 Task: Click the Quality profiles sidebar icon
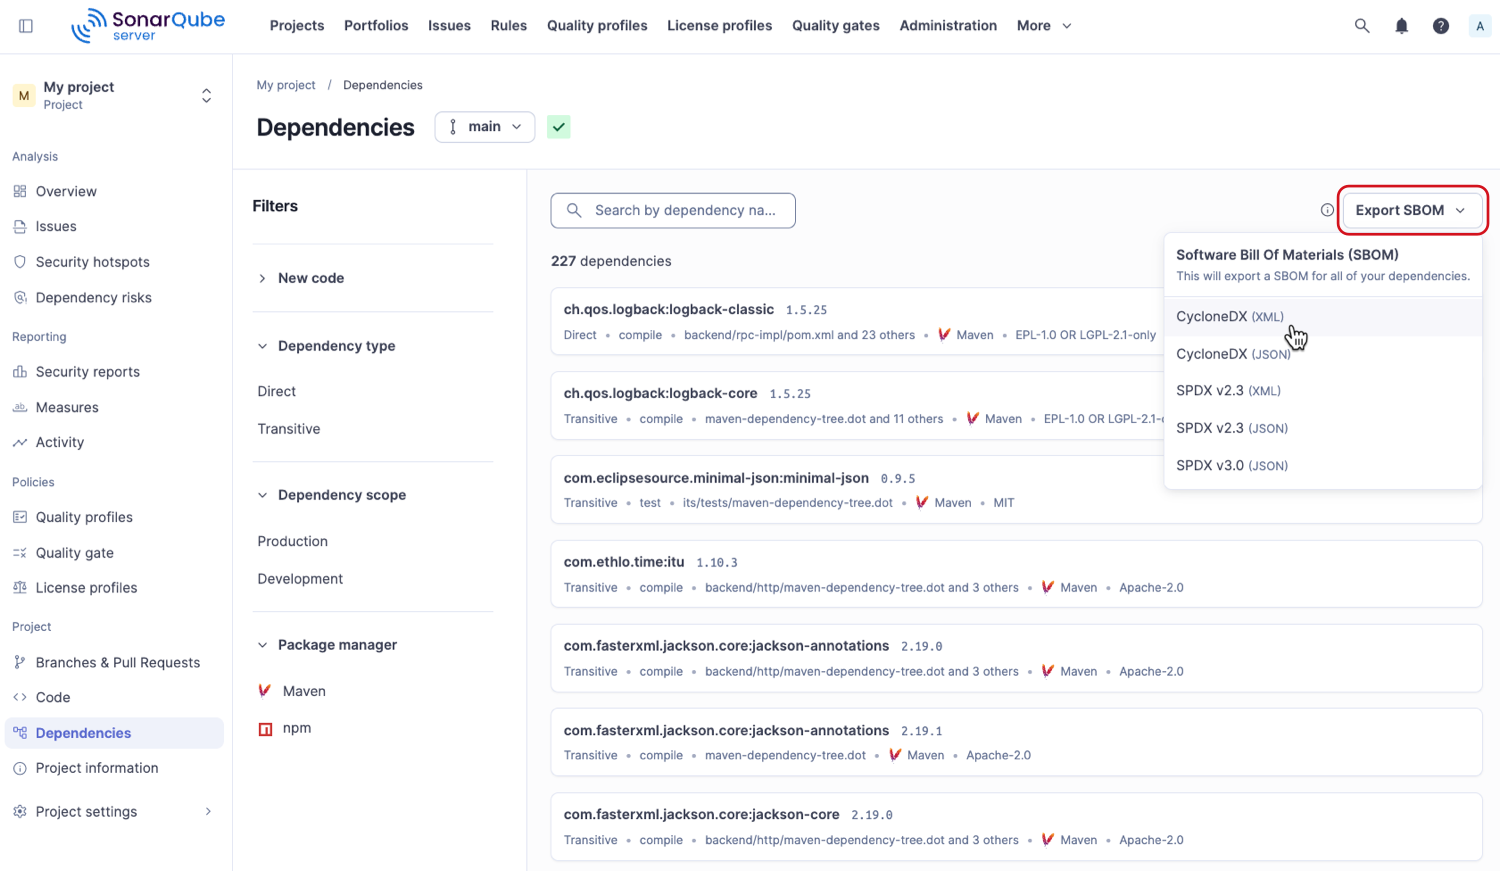[20, 517]
